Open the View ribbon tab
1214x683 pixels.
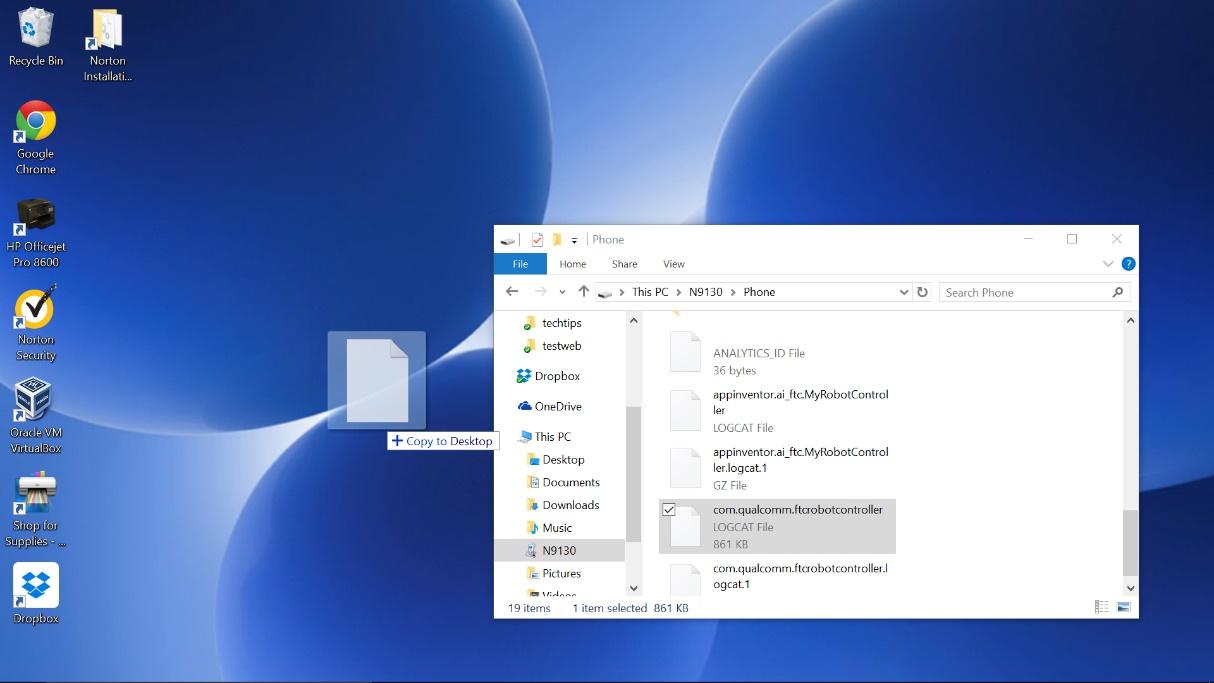674,264
